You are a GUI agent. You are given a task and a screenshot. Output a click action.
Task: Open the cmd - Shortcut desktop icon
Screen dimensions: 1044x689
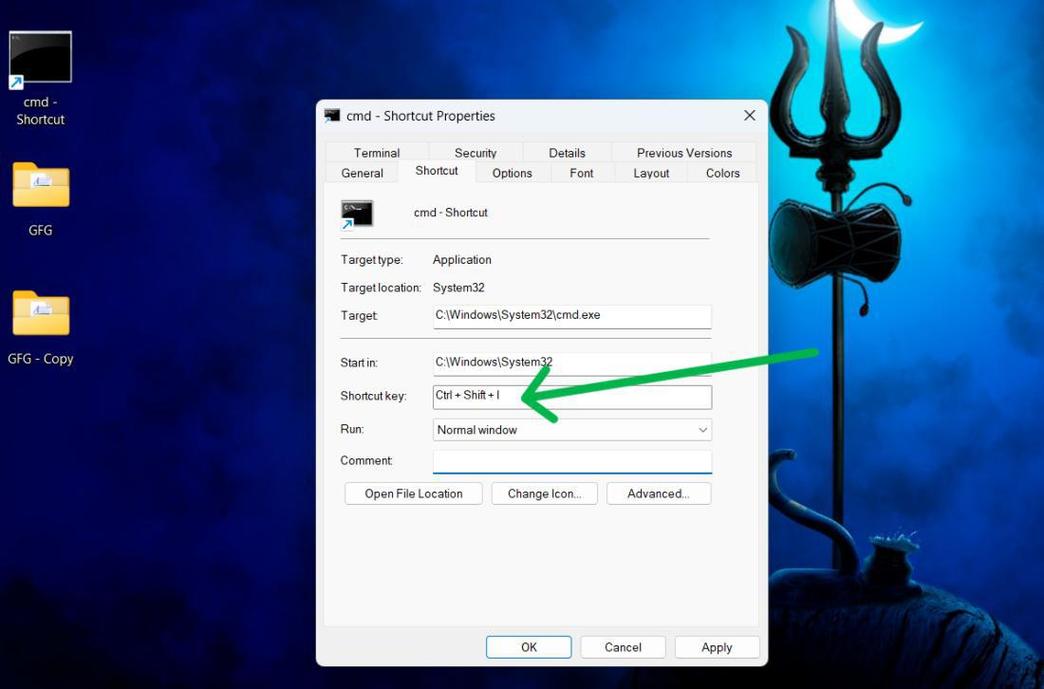click(40, 57)
